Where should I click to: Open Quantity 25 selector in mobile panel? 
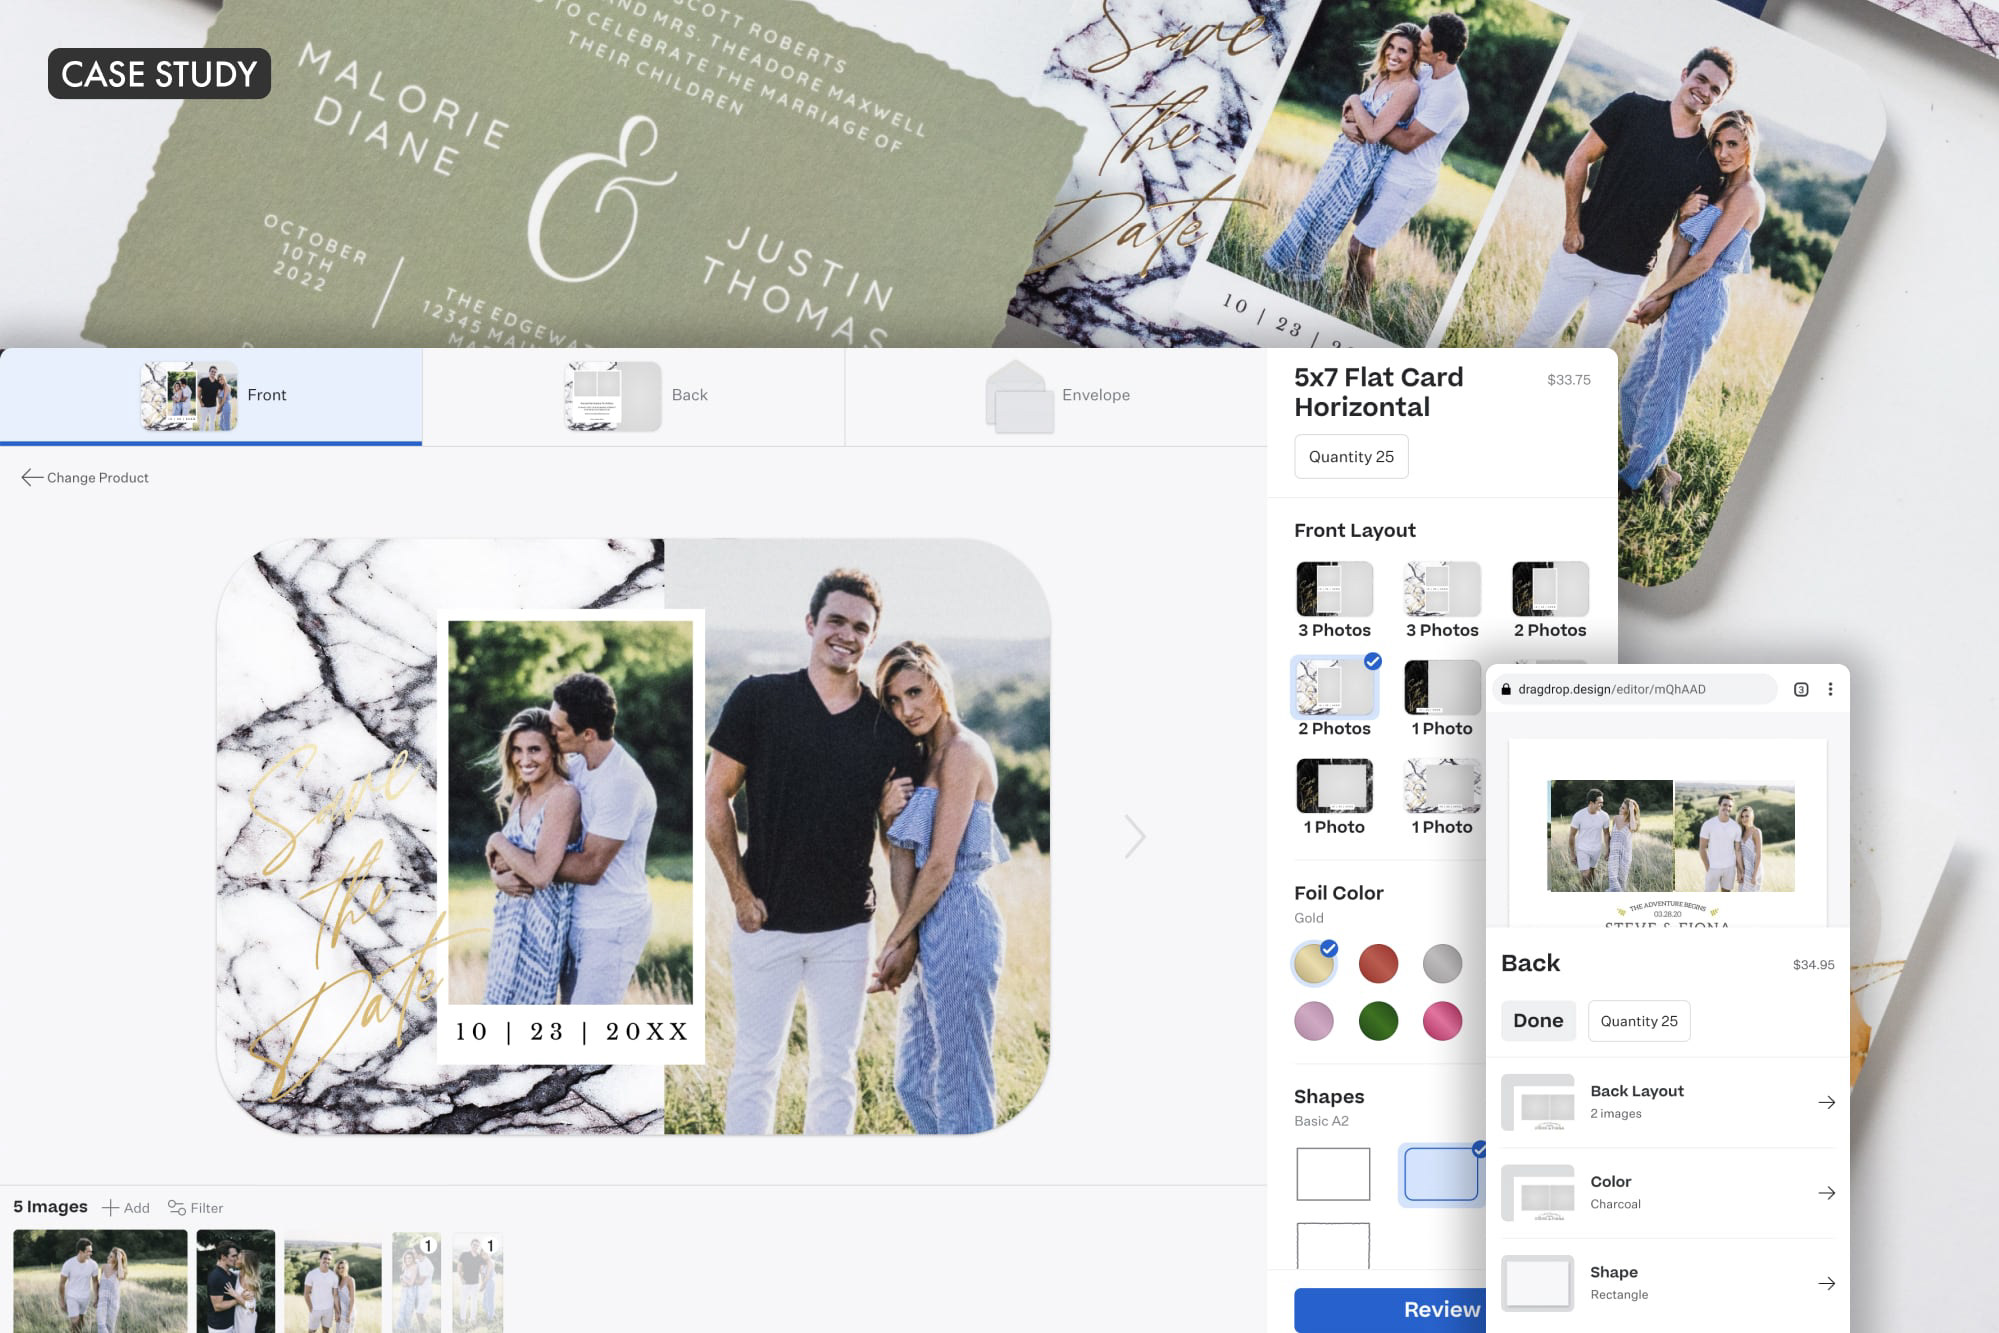tap(1639, 1021)
